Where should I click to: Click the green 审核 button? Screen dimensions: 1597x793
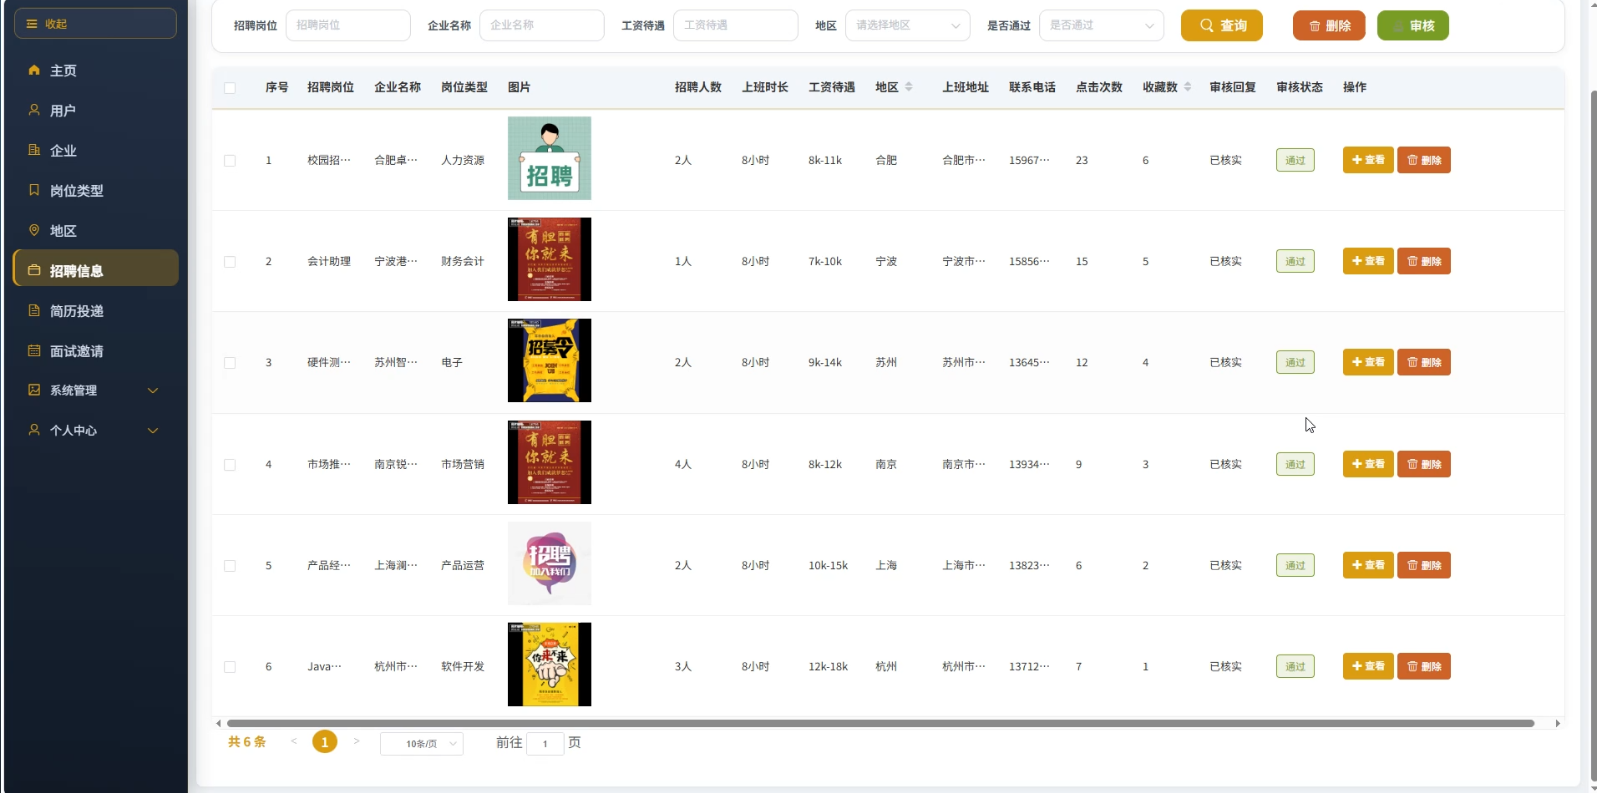click(x=1412, y=26)
